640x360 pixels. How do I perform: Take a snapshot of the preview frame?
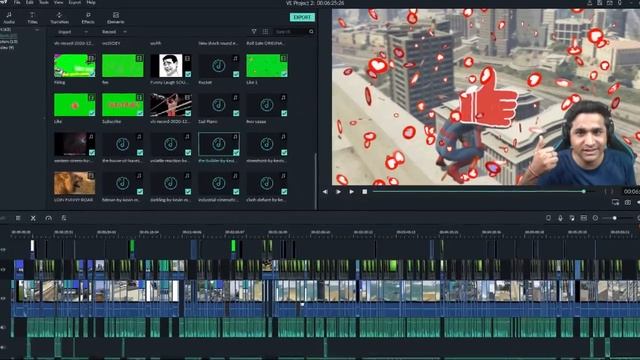628,202
